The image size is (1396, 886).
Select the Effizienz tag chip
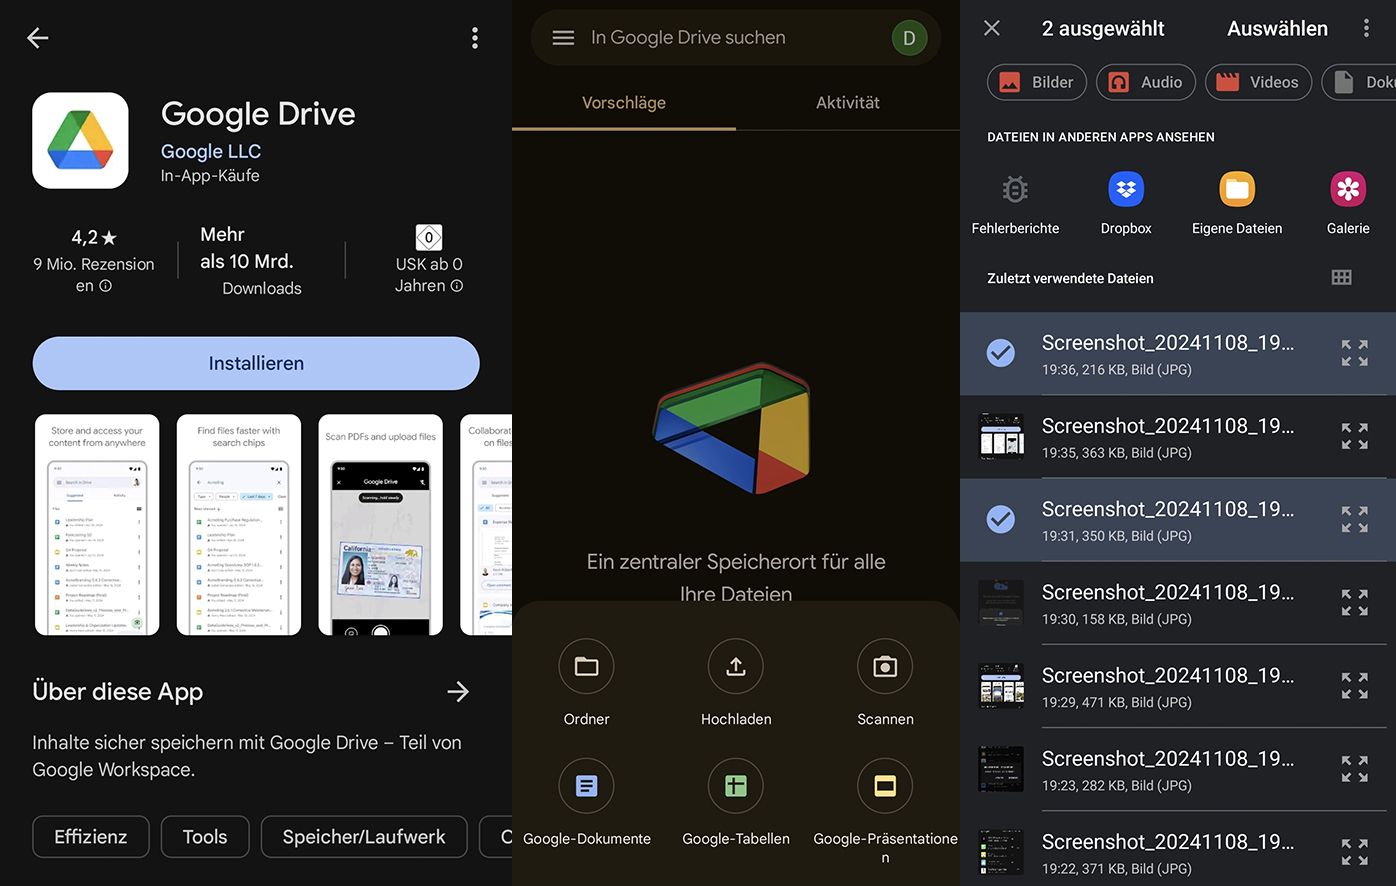coord(91,837)
